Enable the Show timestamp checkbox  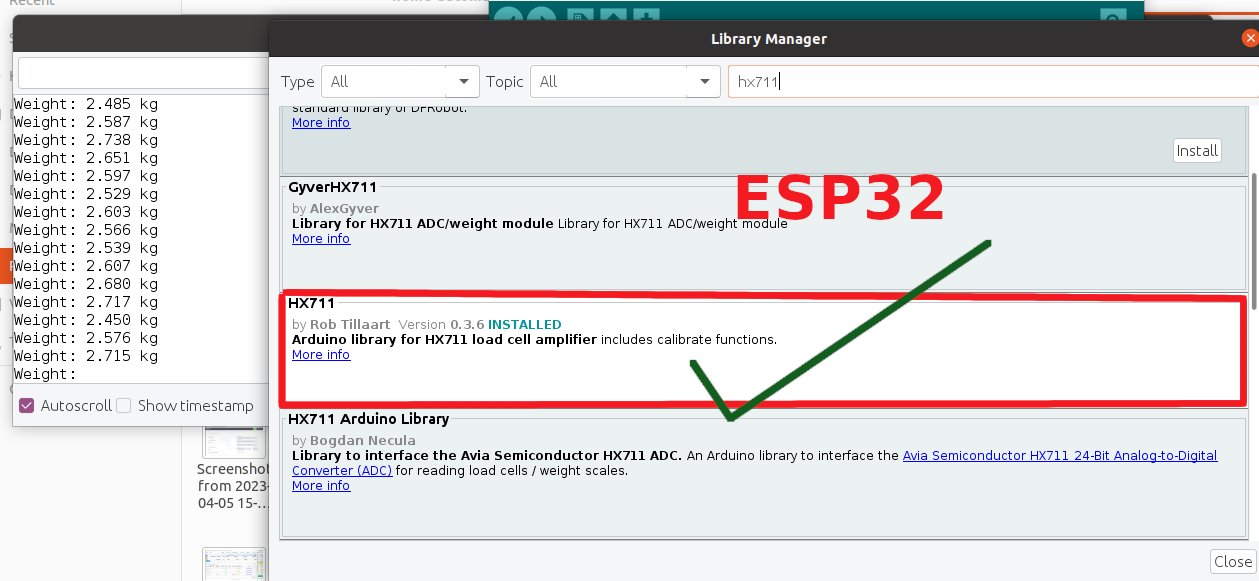click(124, 405)
